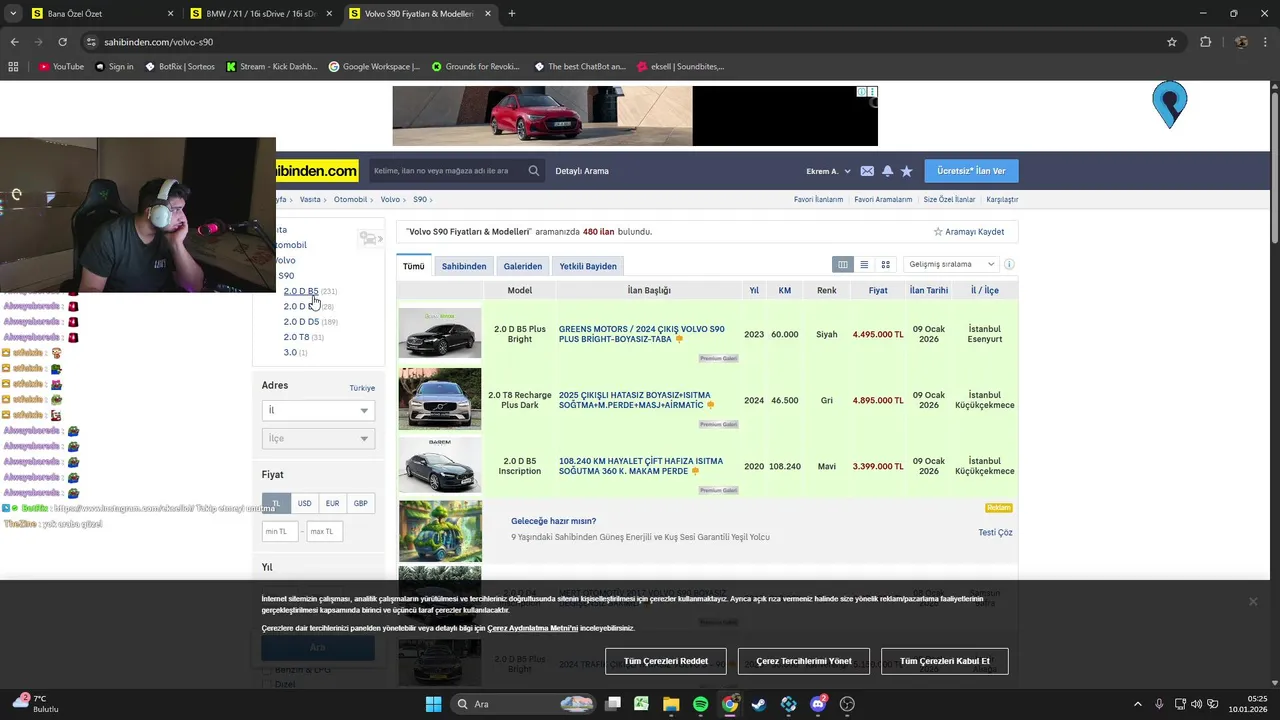
Task: Close the Bana Özel Özet tab
Action: tap(170, 14)
